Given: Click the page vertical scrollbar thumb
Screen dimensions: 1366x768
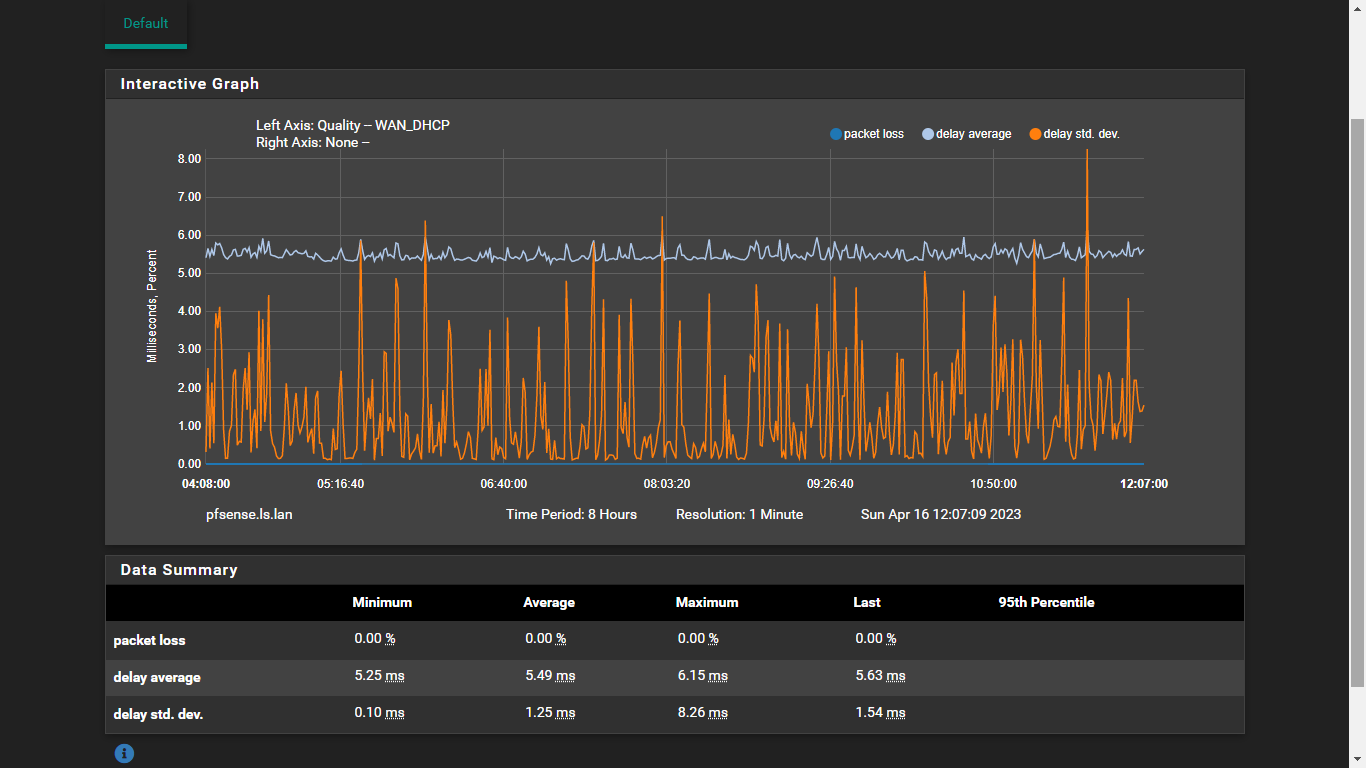Looking at the screenshot, I should (1357, 402).
